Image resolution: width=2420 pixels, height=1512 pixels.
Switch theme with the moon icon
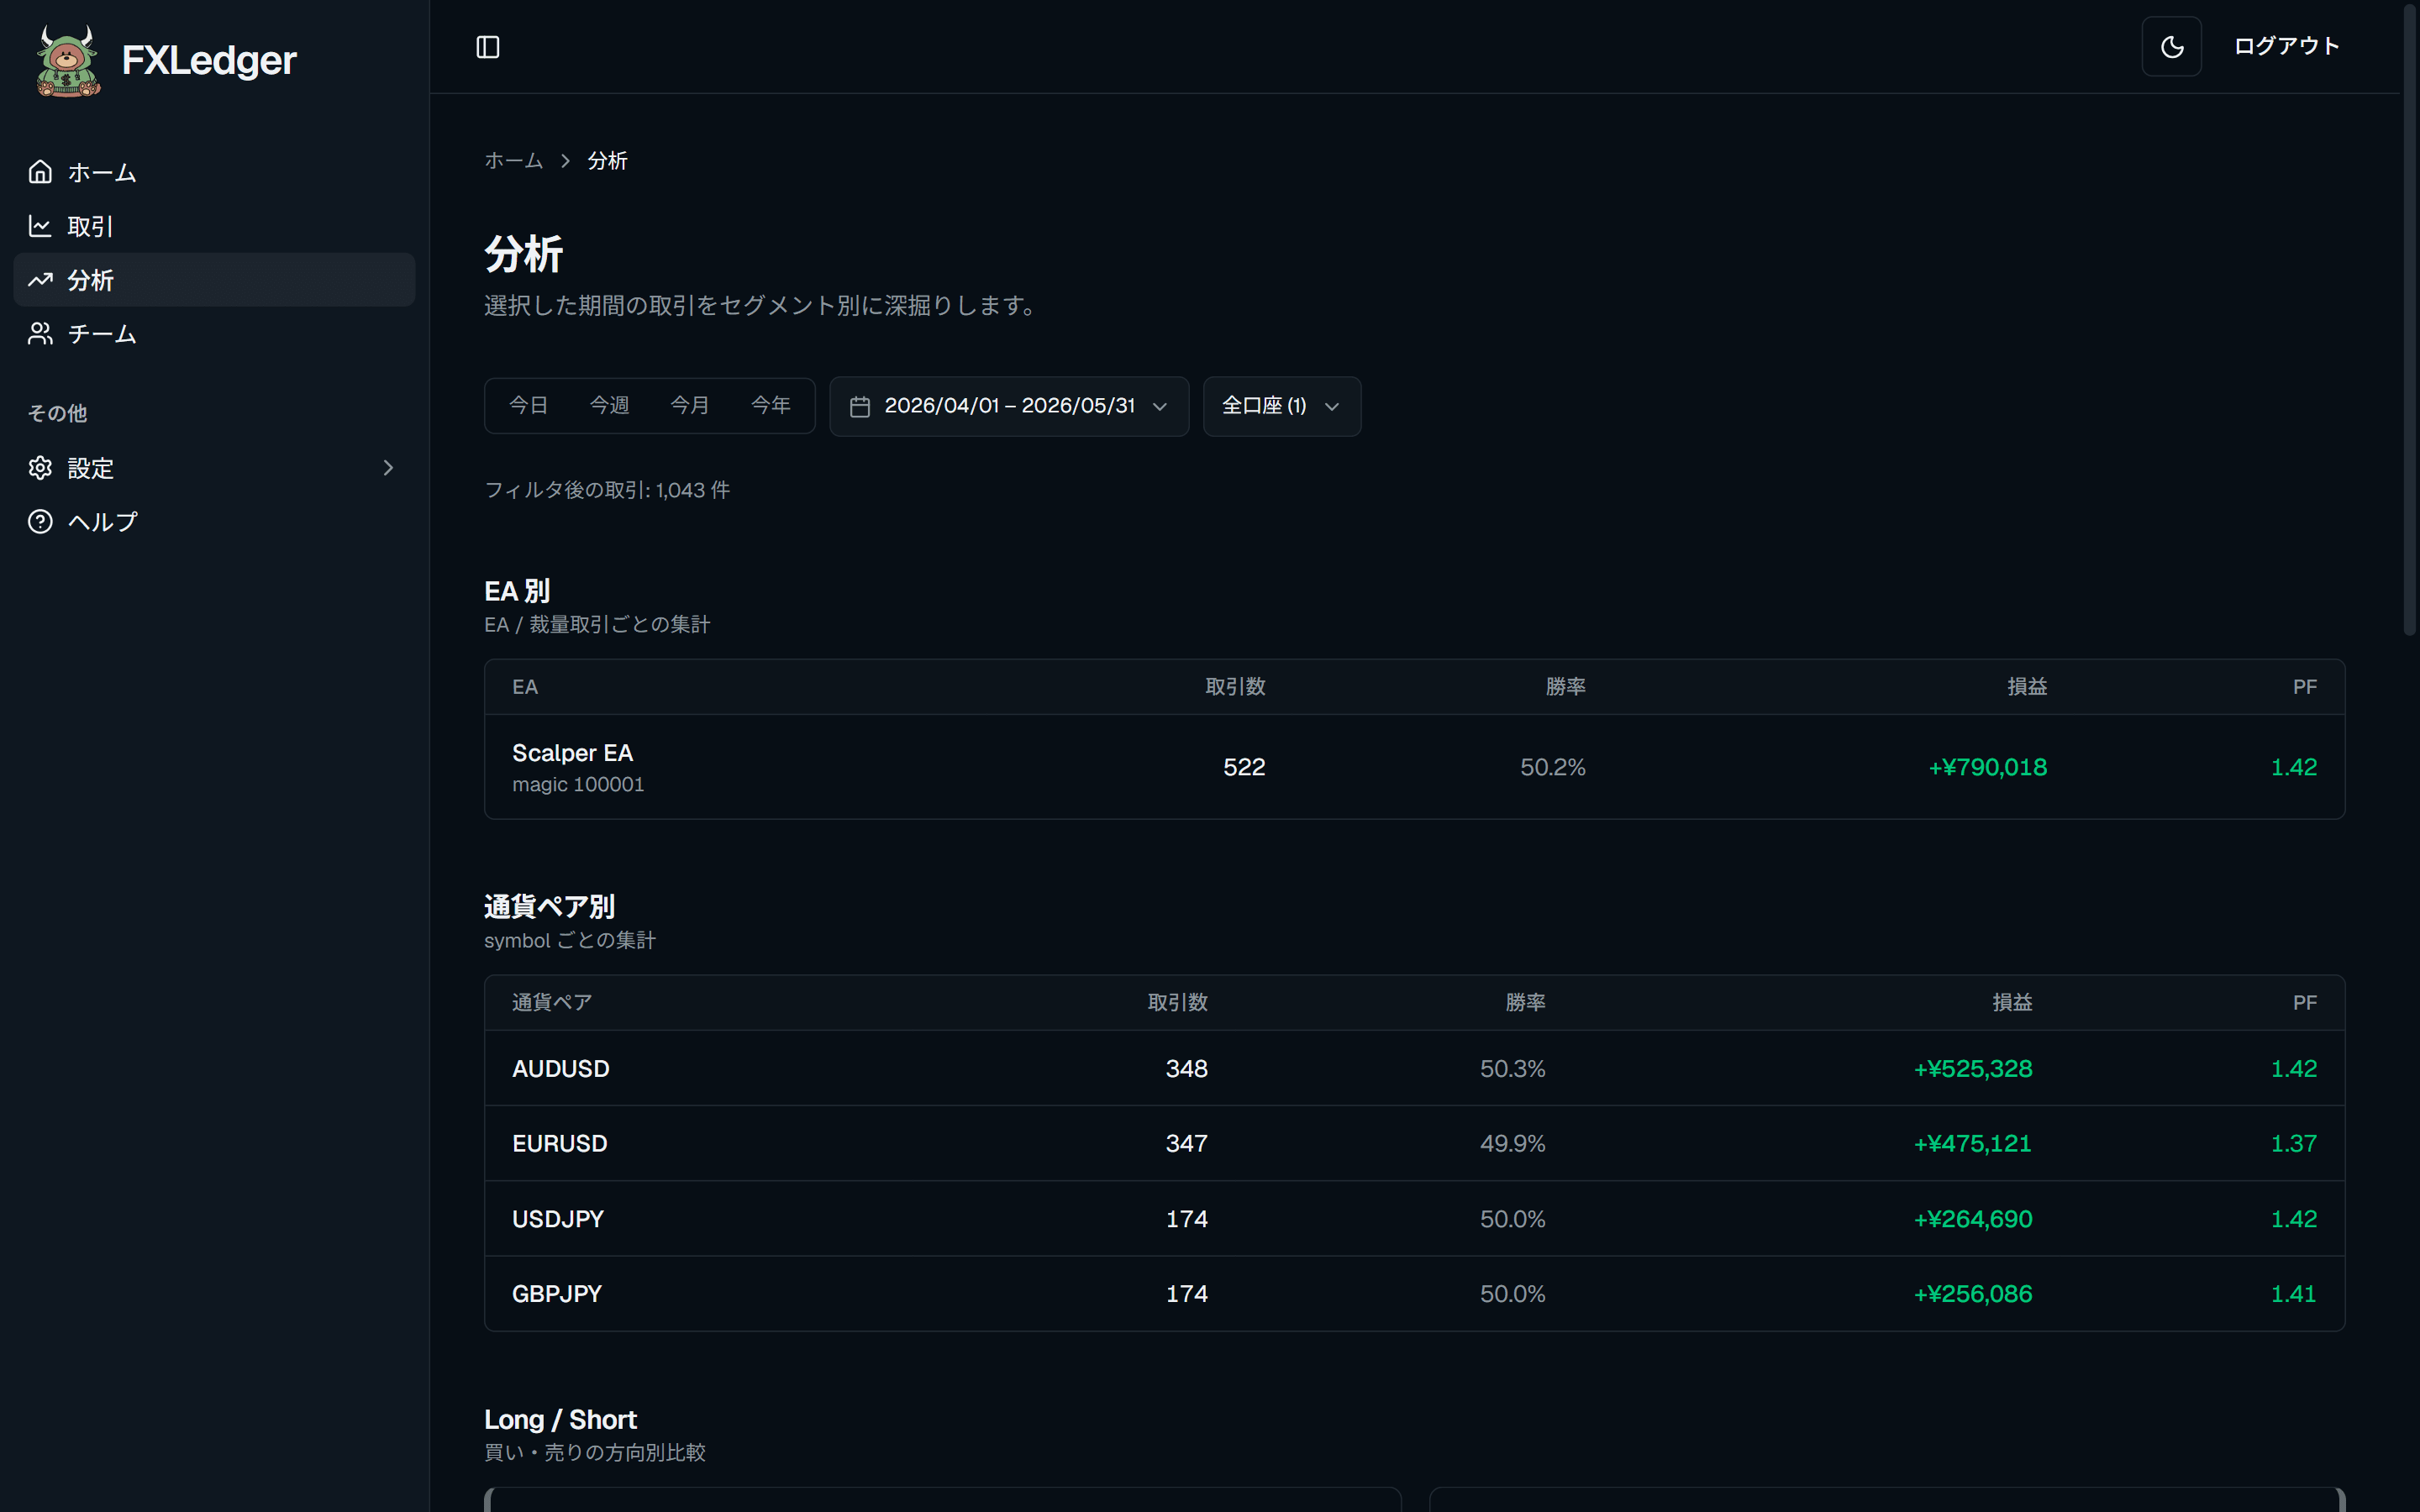2171,47
